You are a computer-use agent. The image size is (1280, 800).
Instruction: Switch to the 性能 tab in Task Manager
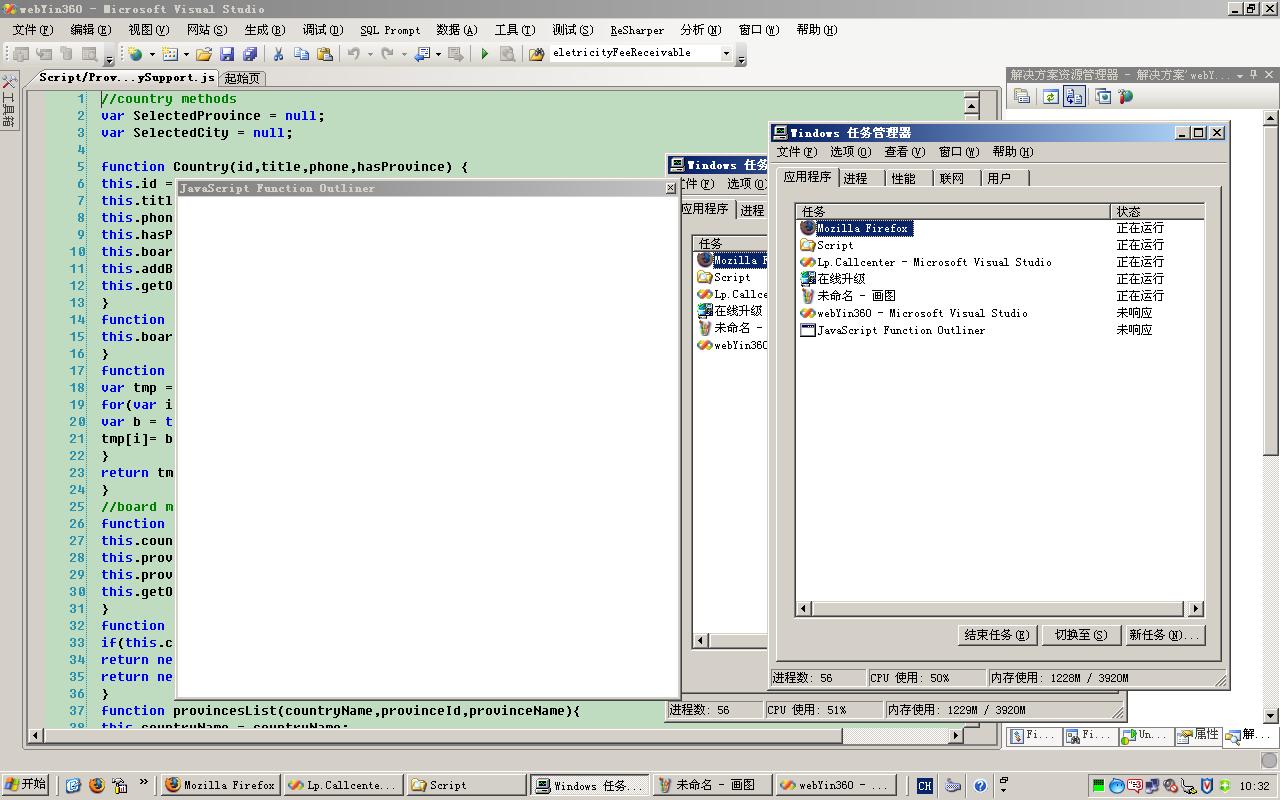click(x=903, y=178)
